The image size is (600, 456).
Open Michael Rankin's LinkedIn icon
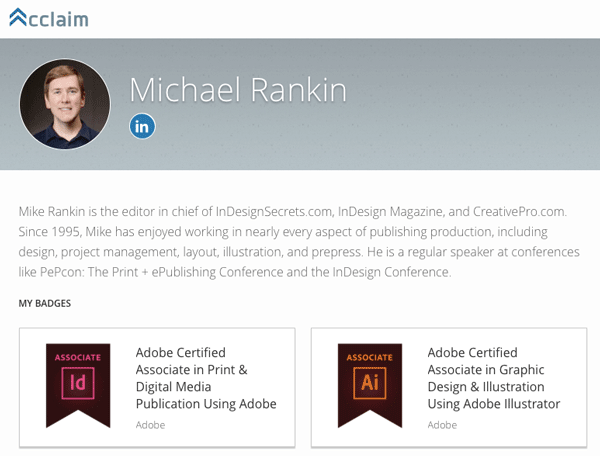pyautogui.click(x=142, y=126)
